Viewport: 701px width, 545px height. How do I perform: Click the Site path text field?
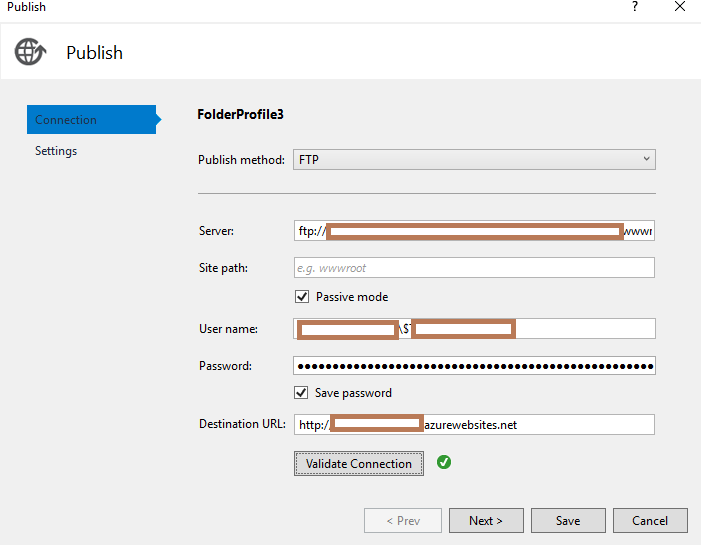pyautogui.click(x=474, y=268)
